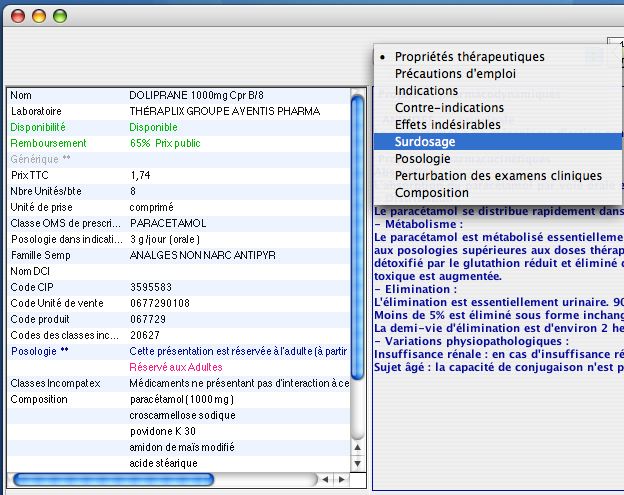
Task: Click the Code CIP value 3595583
Action: tap(151, 287)
